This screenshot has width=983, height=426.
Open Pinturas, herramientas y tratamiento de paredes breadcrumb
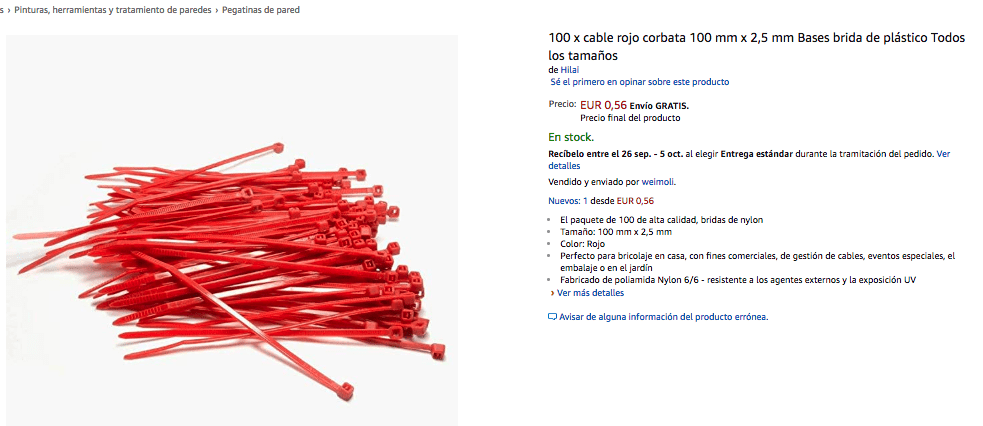[x=112, y=10]
